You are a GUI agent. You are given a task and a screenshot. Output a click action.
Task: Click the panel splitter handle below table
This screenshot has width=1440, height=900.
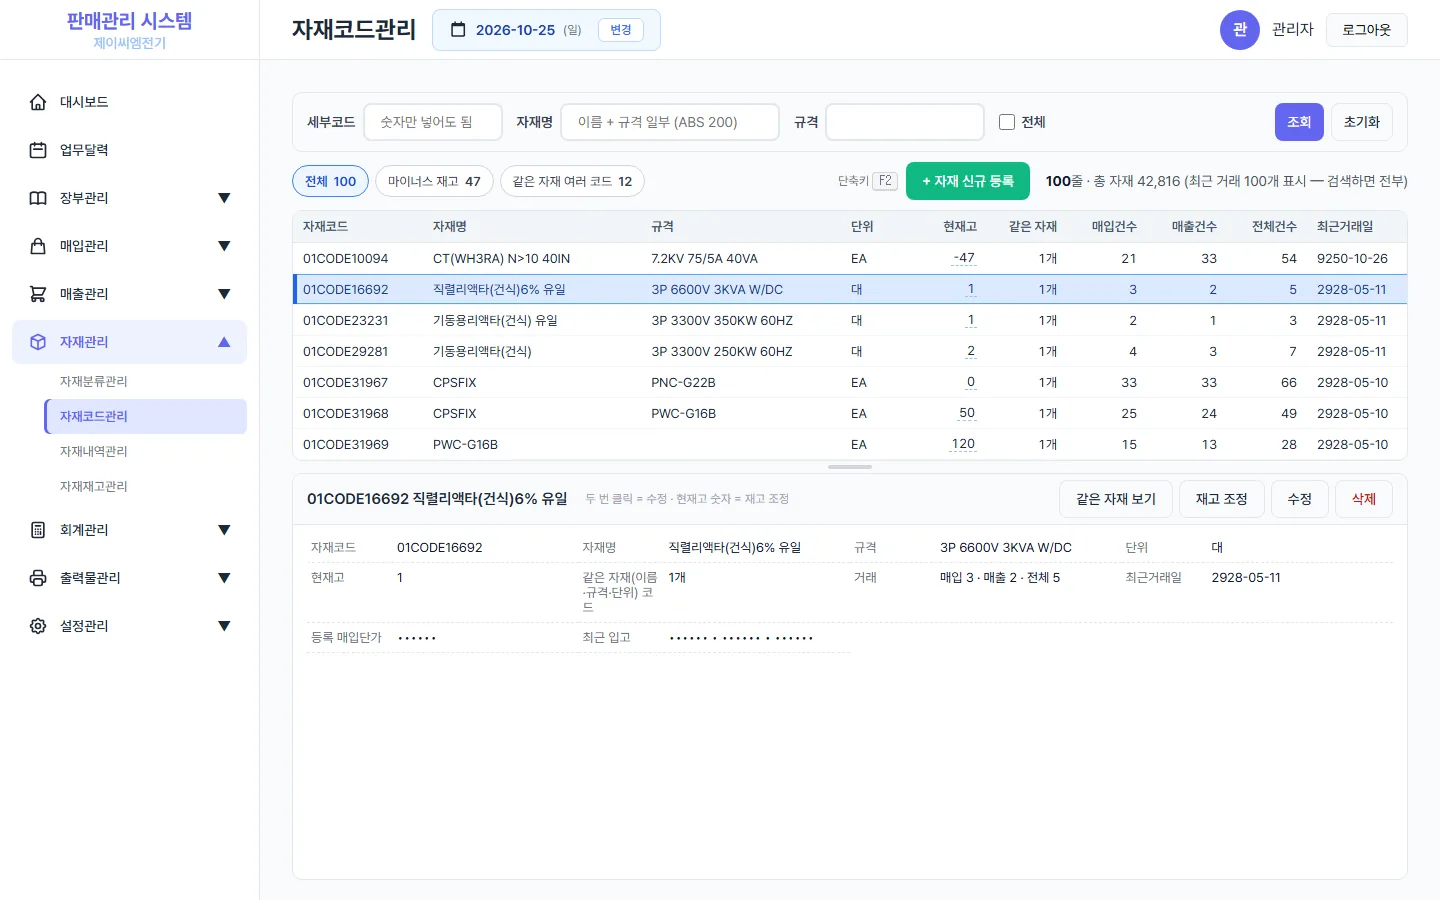(850, 467)
